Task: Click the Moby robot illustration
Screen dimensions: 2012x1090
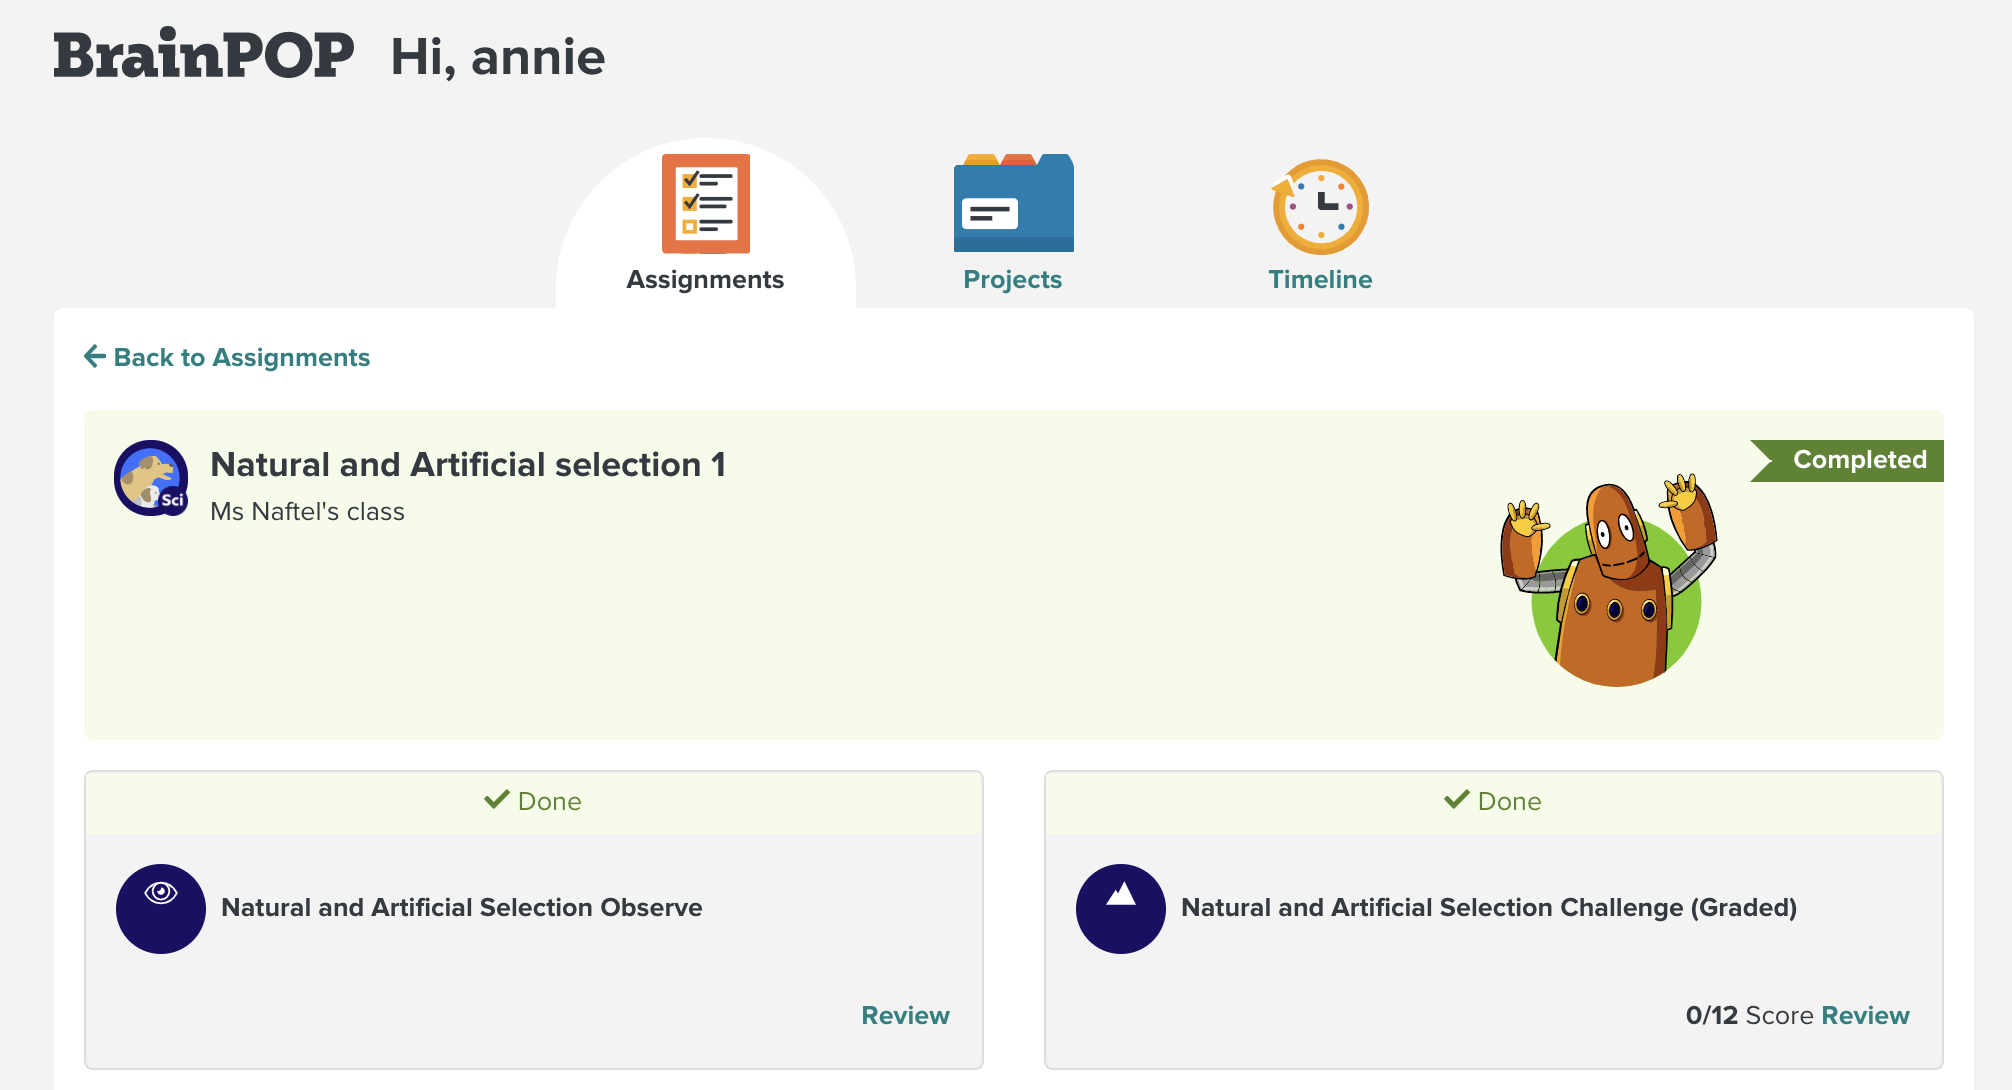Action: (x=1609, y=580)
